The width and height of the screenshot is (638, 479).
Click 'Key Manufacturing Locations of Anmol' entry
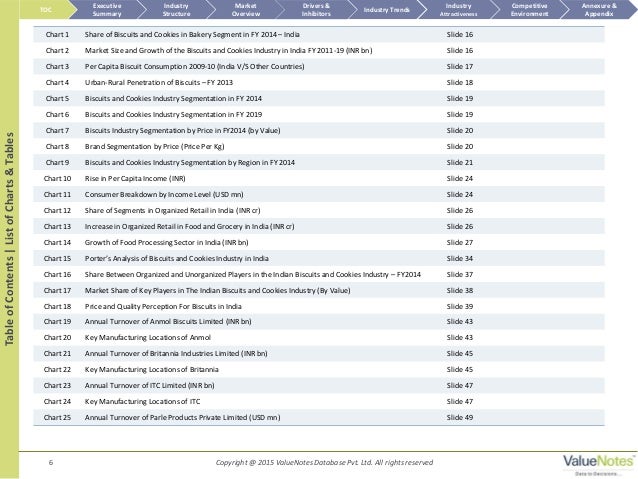(x=147, y=337)
